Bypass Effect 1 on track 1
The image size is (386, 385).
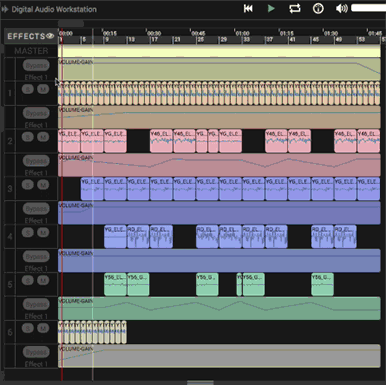point(36,113)
